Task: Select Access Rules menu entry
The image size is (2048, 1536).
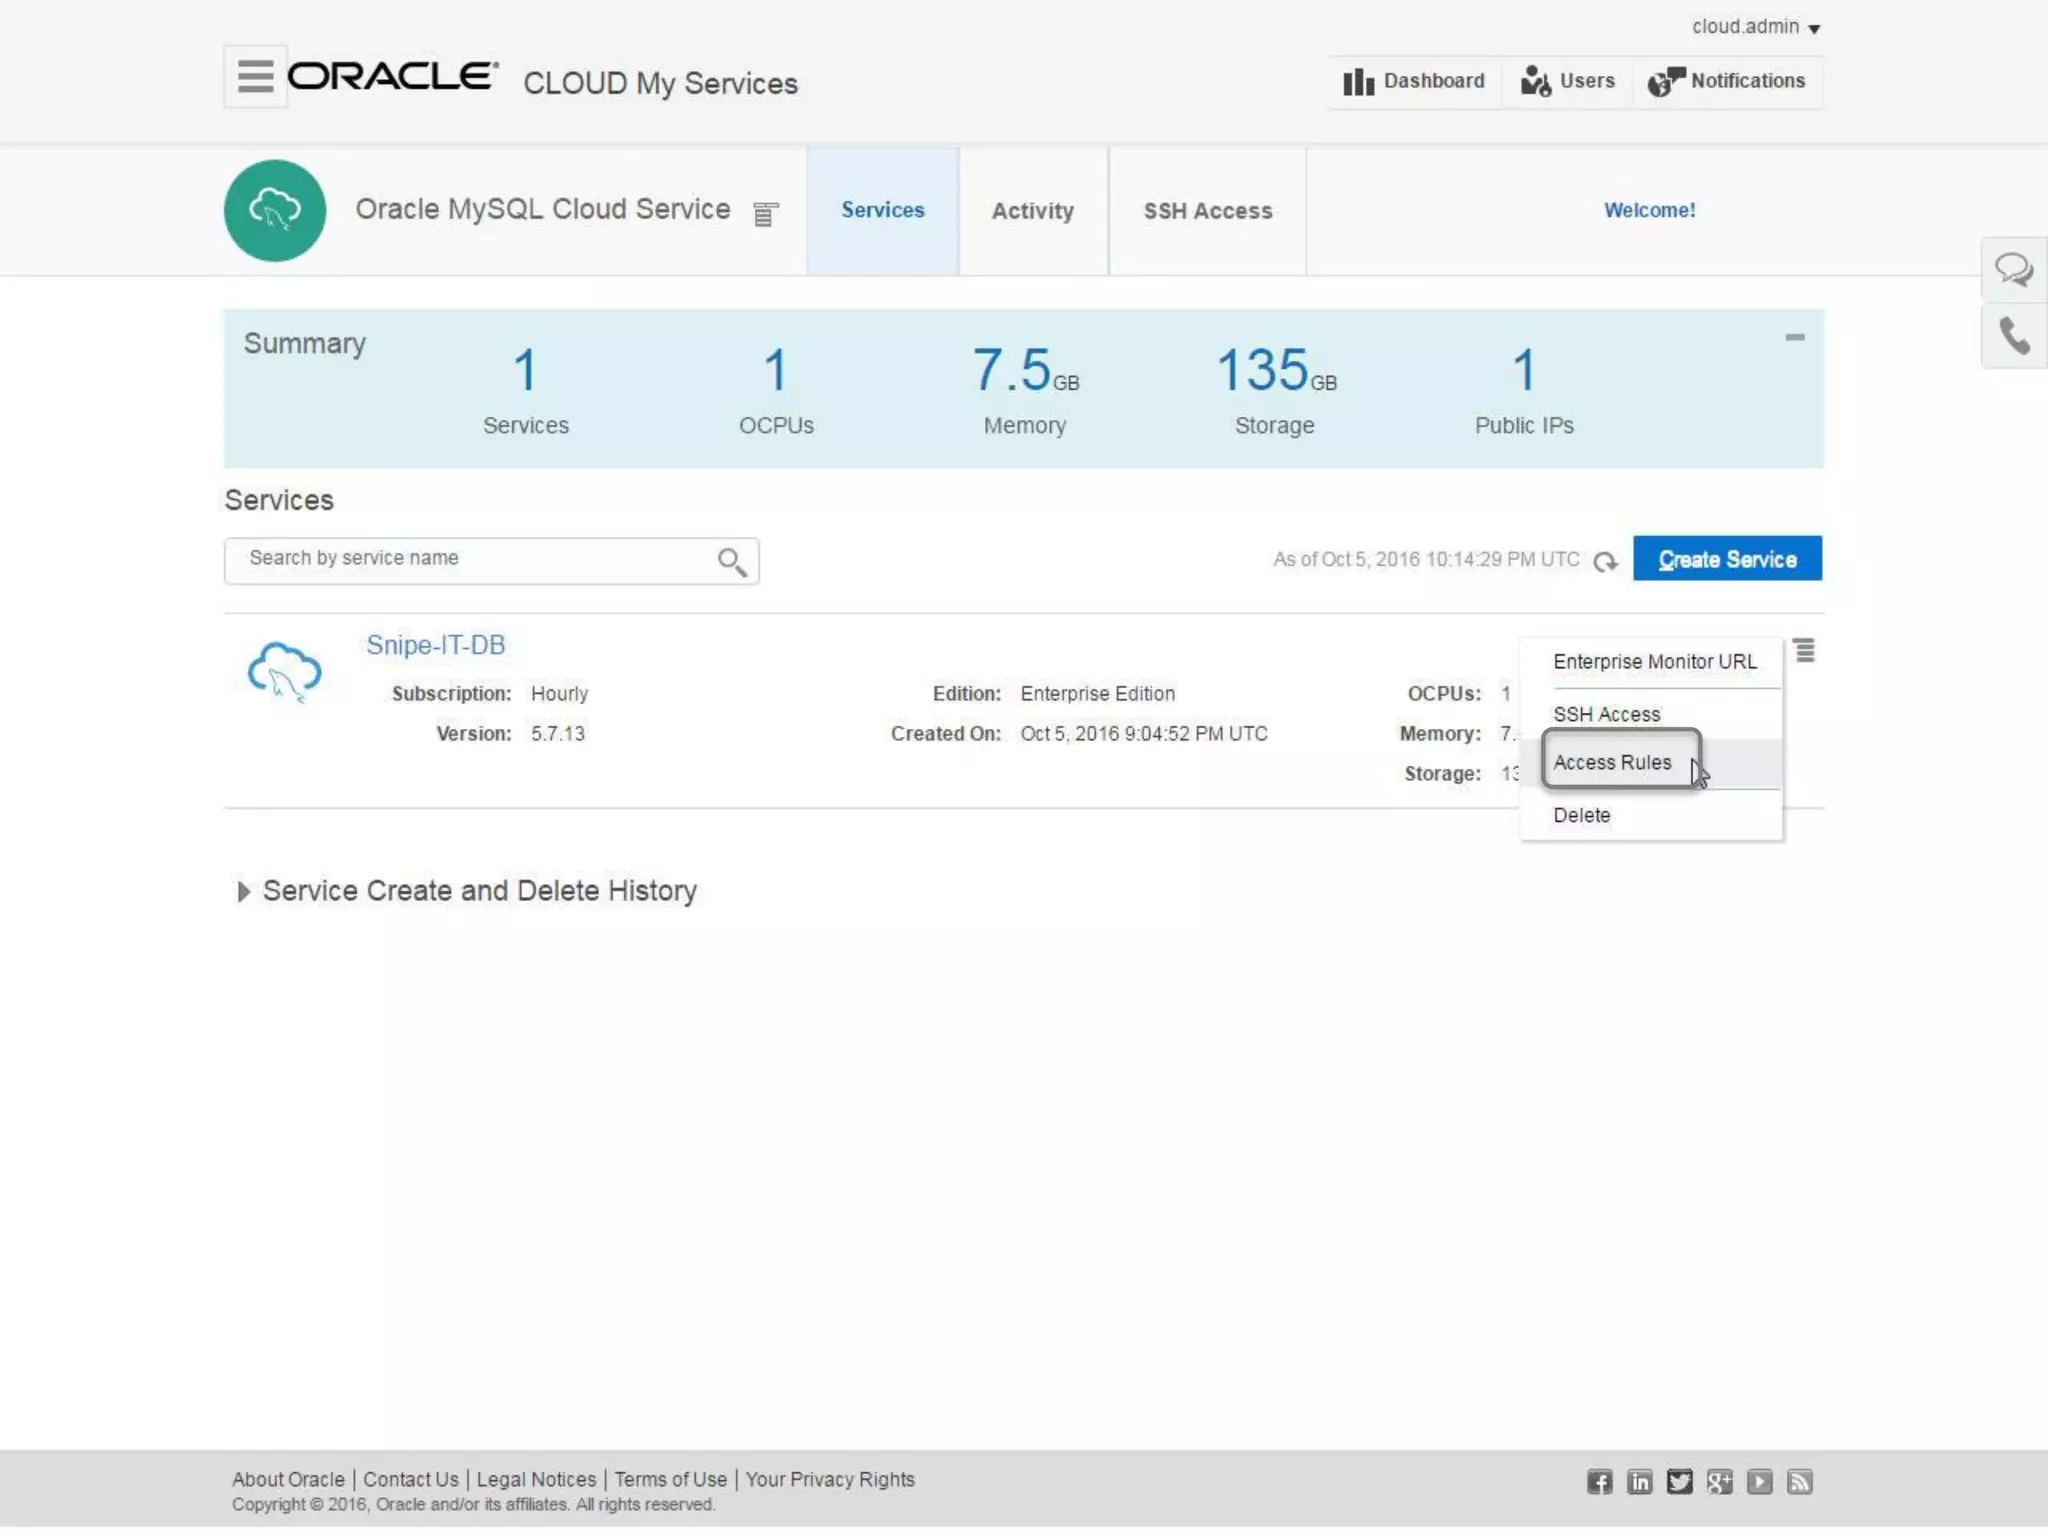Action: [1612, 763]
